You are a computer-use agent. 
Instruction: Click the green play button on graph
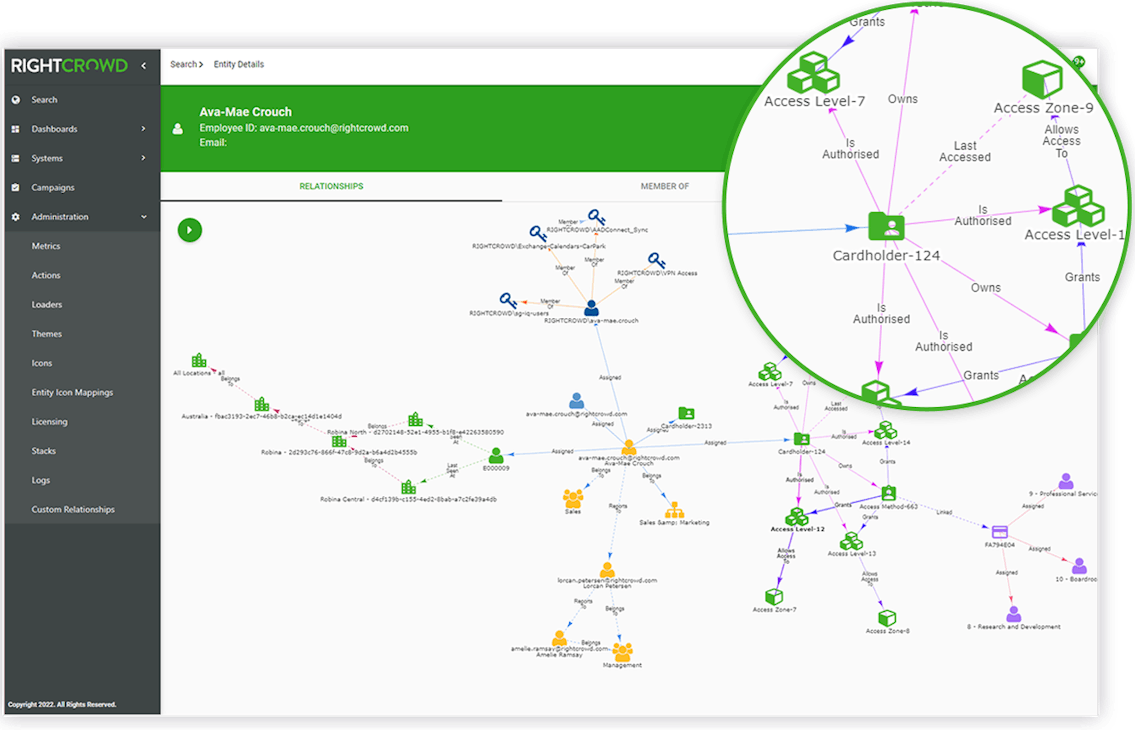[x=190, y=230]
